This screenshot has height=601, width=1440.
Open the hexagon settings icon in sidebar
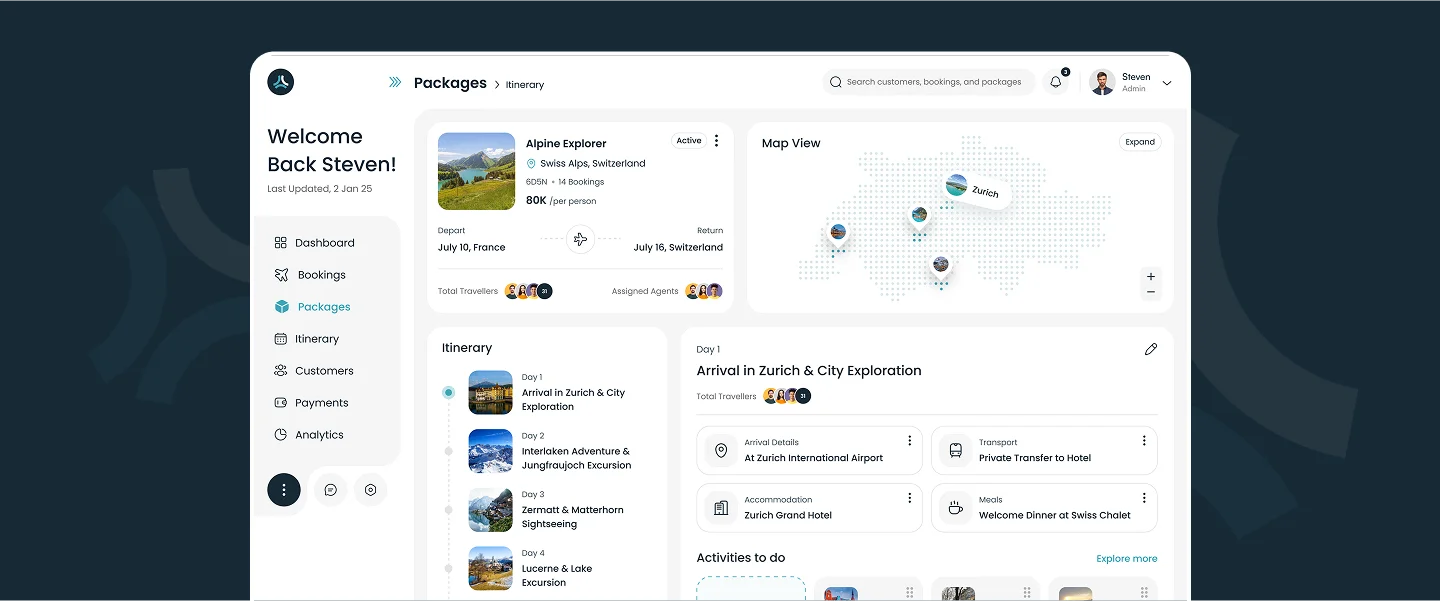coord(370,490)
